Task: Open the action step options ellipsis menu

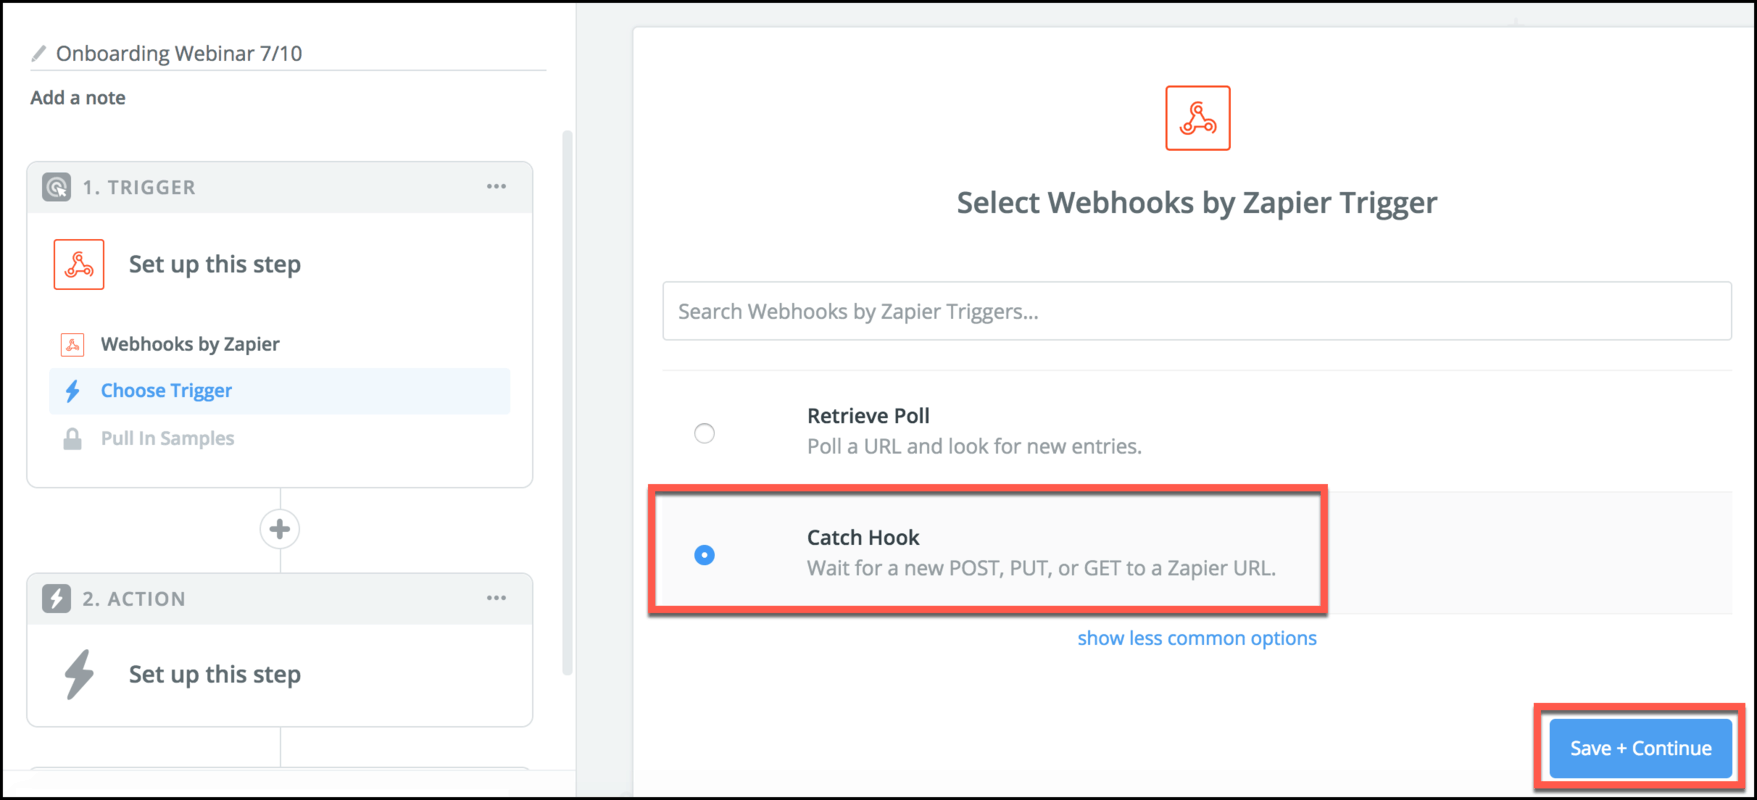Action: [496, 598]
